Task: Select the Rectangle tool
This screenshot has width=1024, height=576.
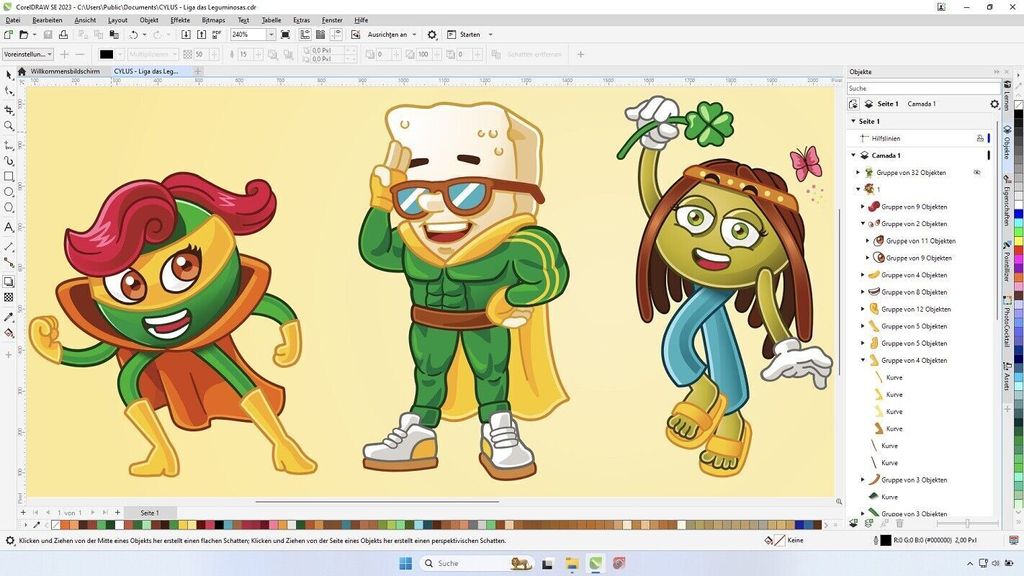Action: 9,177
